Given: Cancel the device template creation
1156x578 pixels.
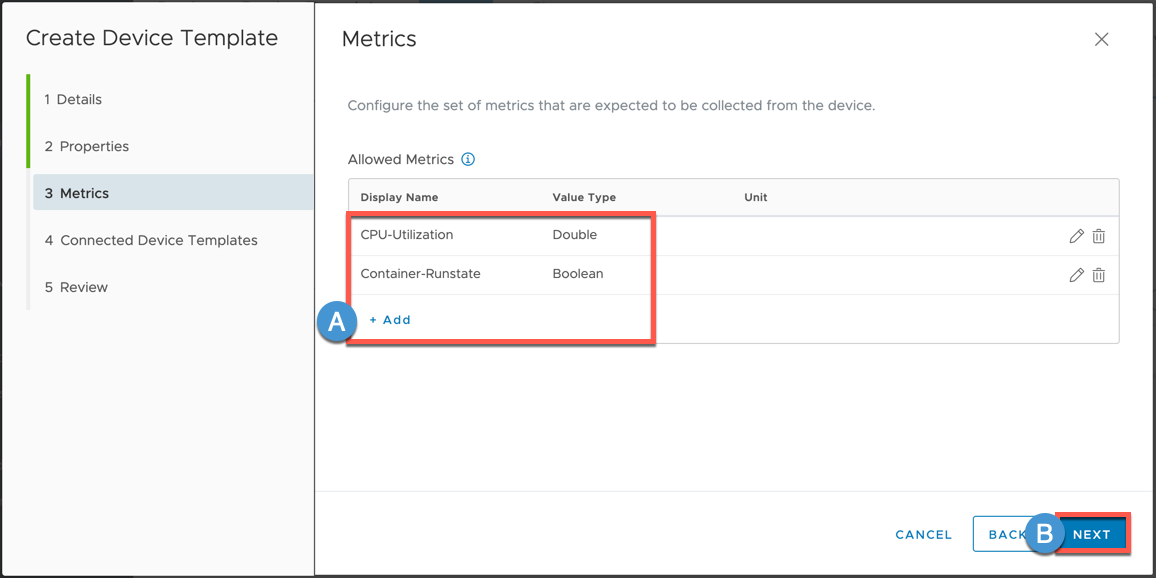Looking at the screenshot, I should tap(923, 535).
